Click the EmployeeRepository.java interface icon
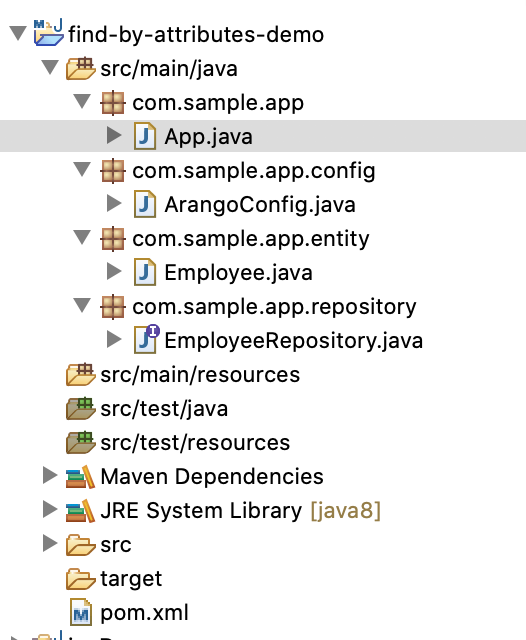The width and height of the screenshot is (526, 640). point(146,339)
